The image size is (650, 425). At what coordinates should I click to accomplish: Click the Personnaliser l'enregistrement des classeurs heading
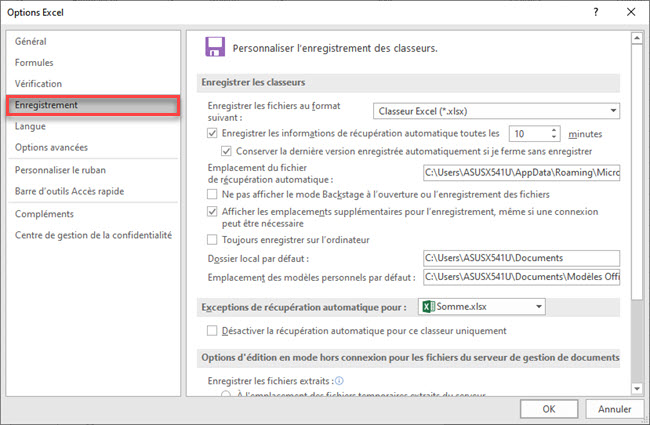coord(335,48)
